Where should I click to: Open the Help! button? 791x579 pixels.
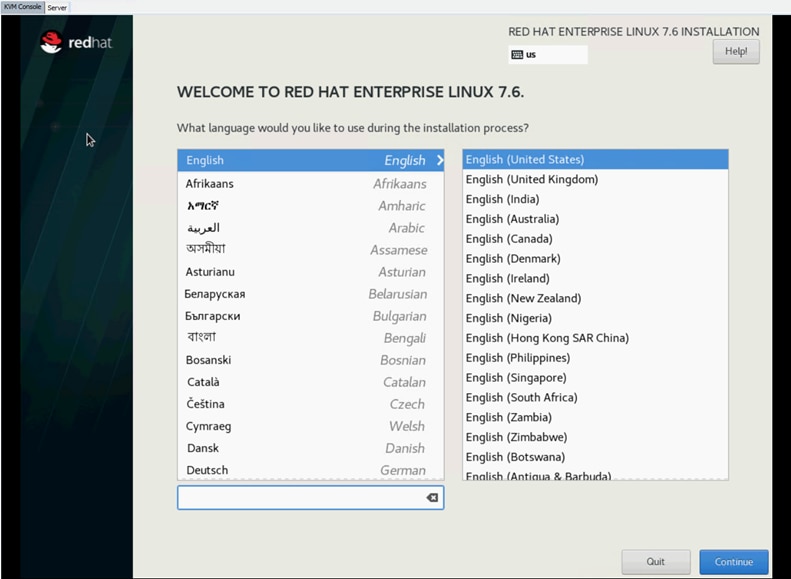click(x=736, y=51)
